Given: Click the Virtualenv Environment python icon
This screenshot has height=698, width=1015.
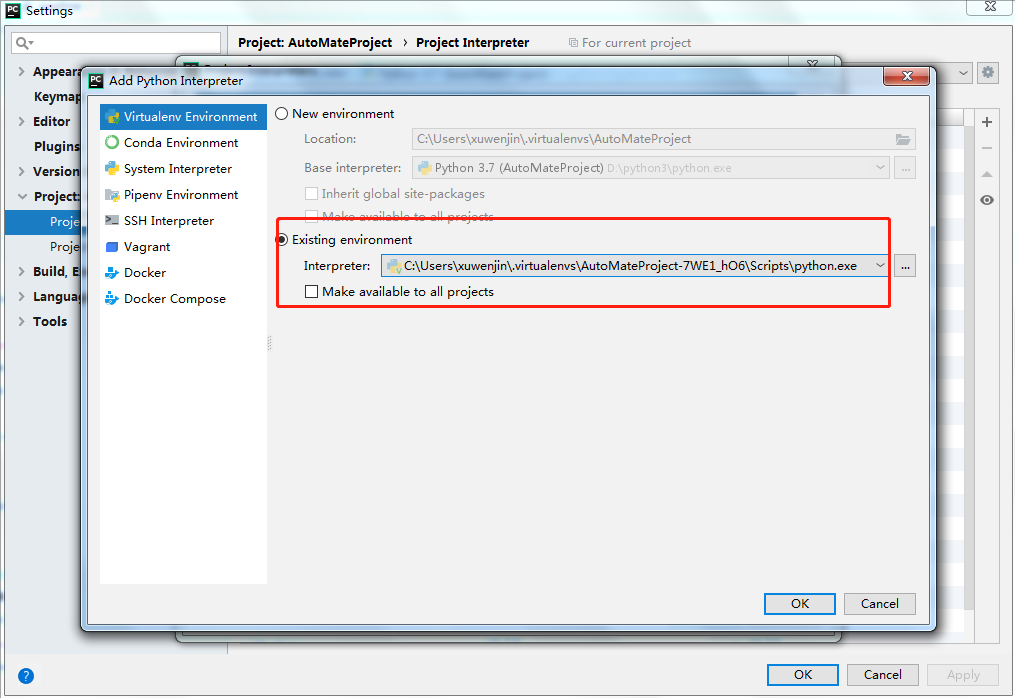Looking at the screenshot, I should click(x=112, y=117).
